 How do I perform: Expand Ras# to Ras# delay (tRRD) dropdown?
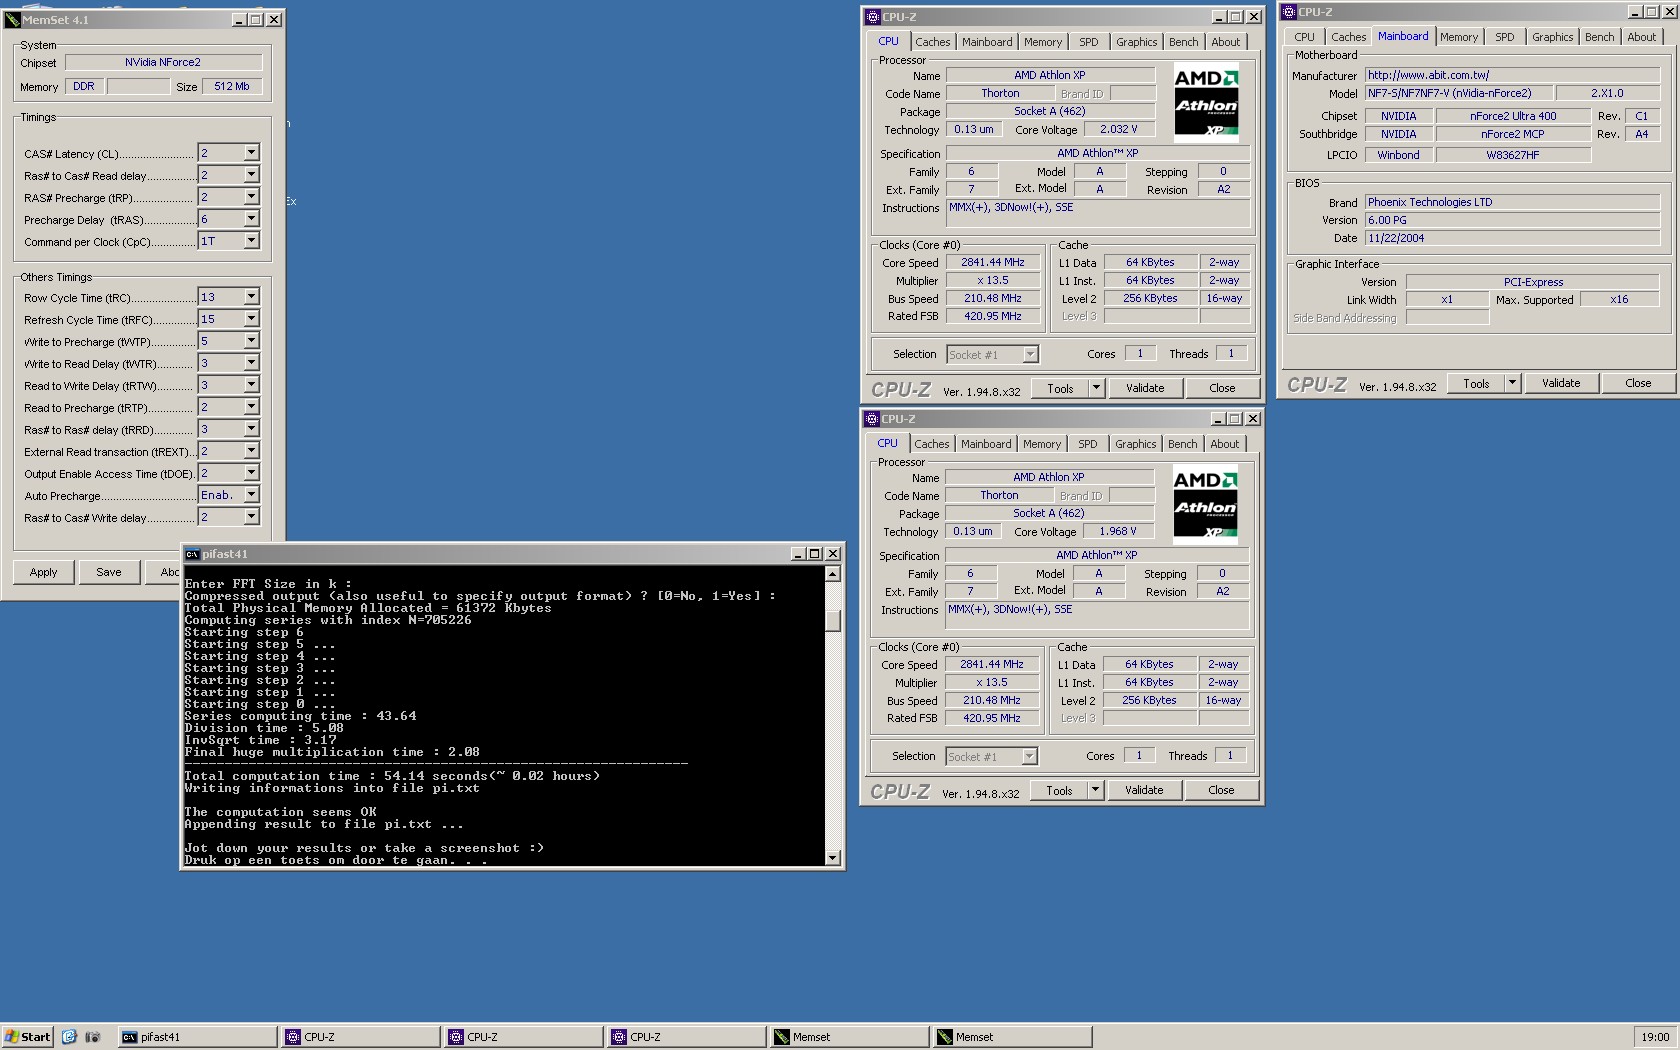251,429
